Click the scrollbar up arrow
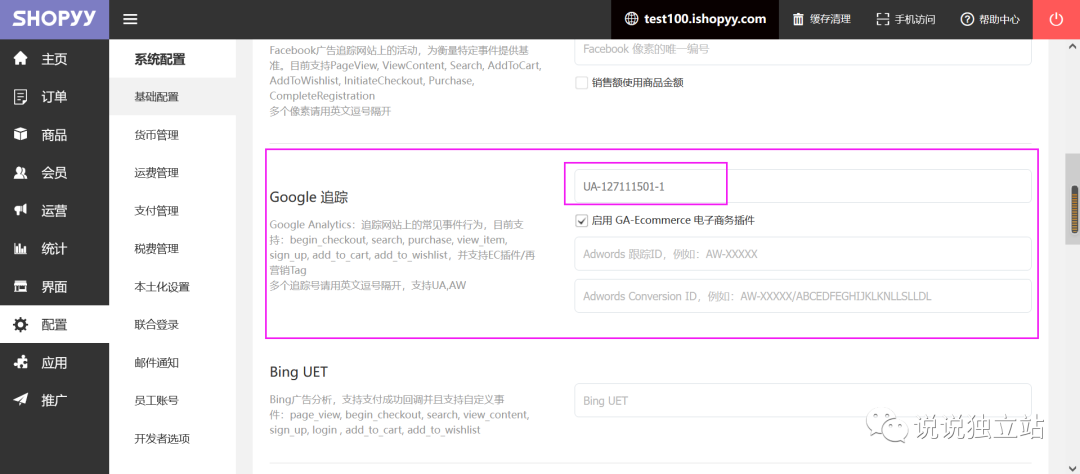 tap(1073, 47)
